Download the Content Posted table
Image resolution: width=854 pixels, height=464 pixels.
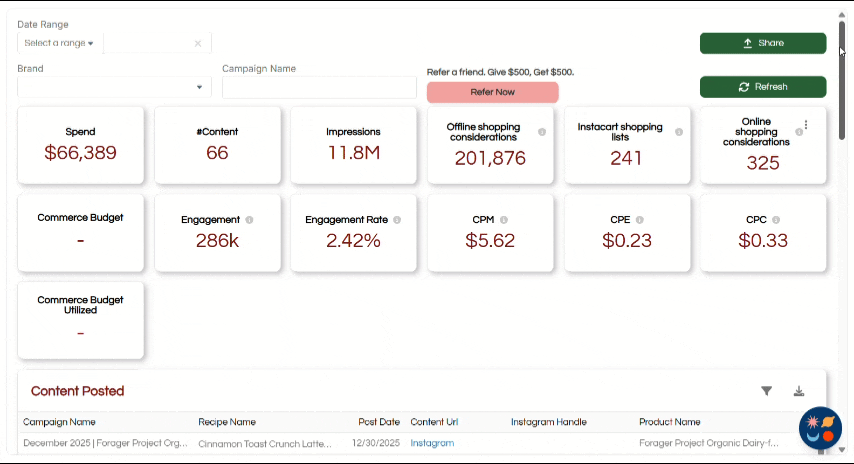point(799,392)
